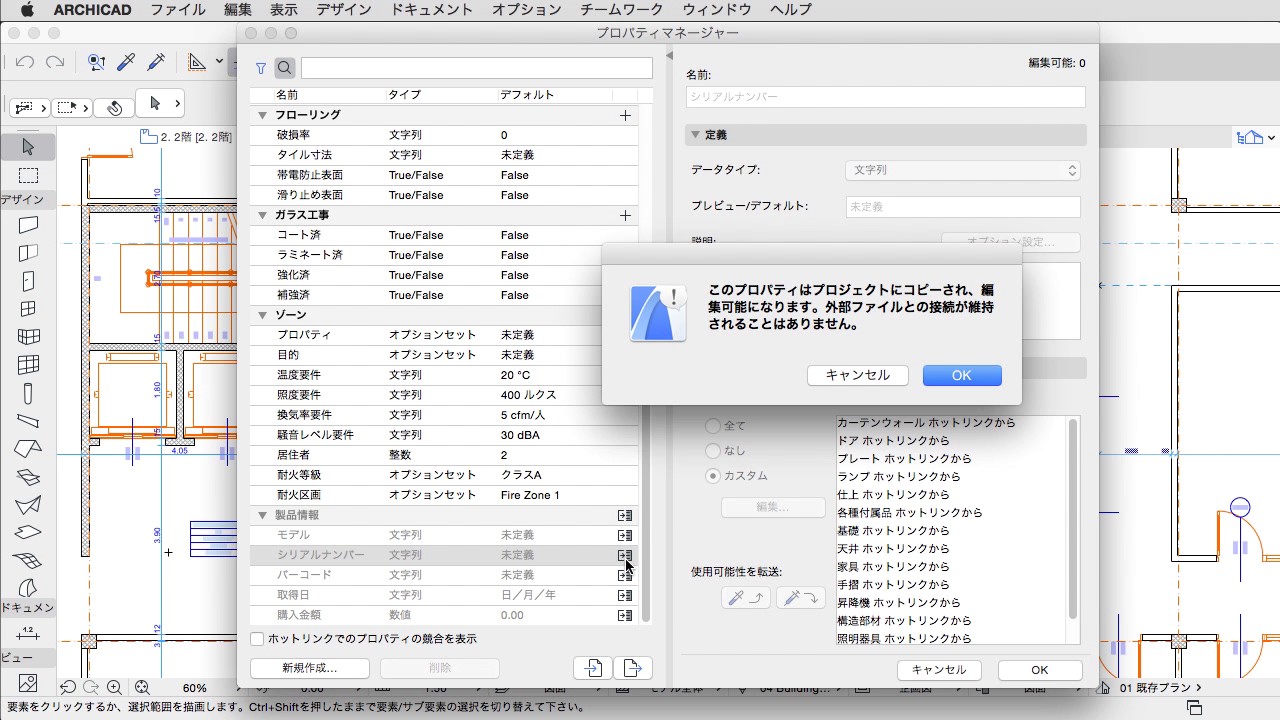Click the zoom in magnifier at bottom

(x=114, y=688)
